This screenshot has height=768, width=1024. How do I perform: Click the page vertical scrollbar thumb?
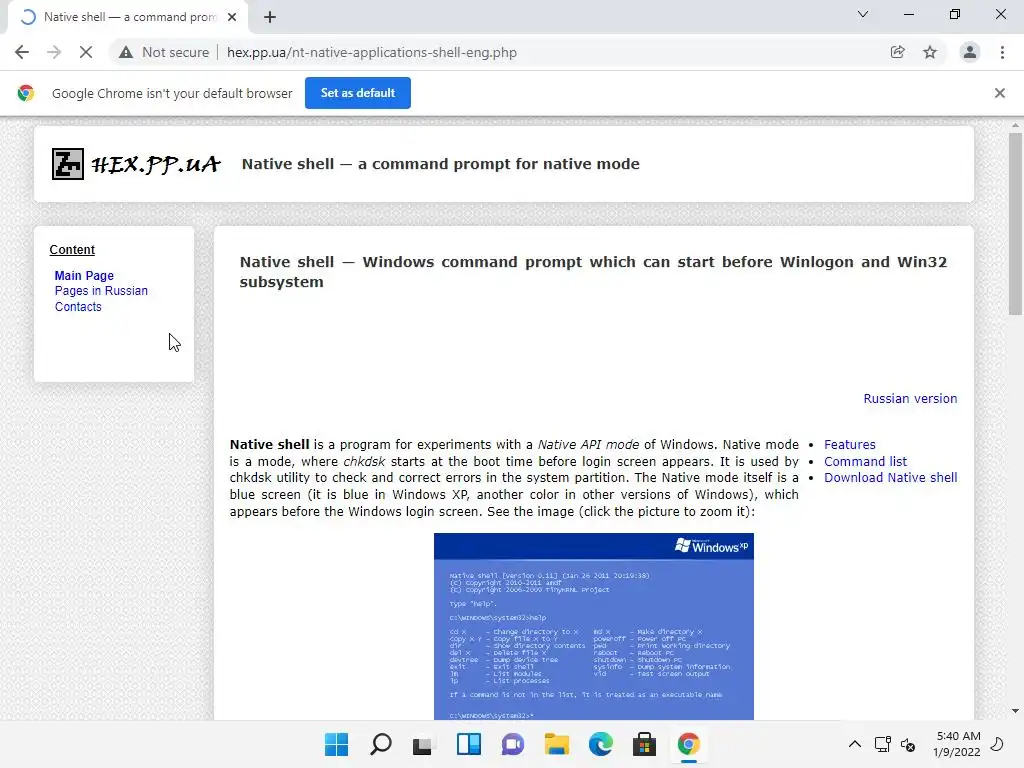pyautogui.click(x=1015, y=224)
